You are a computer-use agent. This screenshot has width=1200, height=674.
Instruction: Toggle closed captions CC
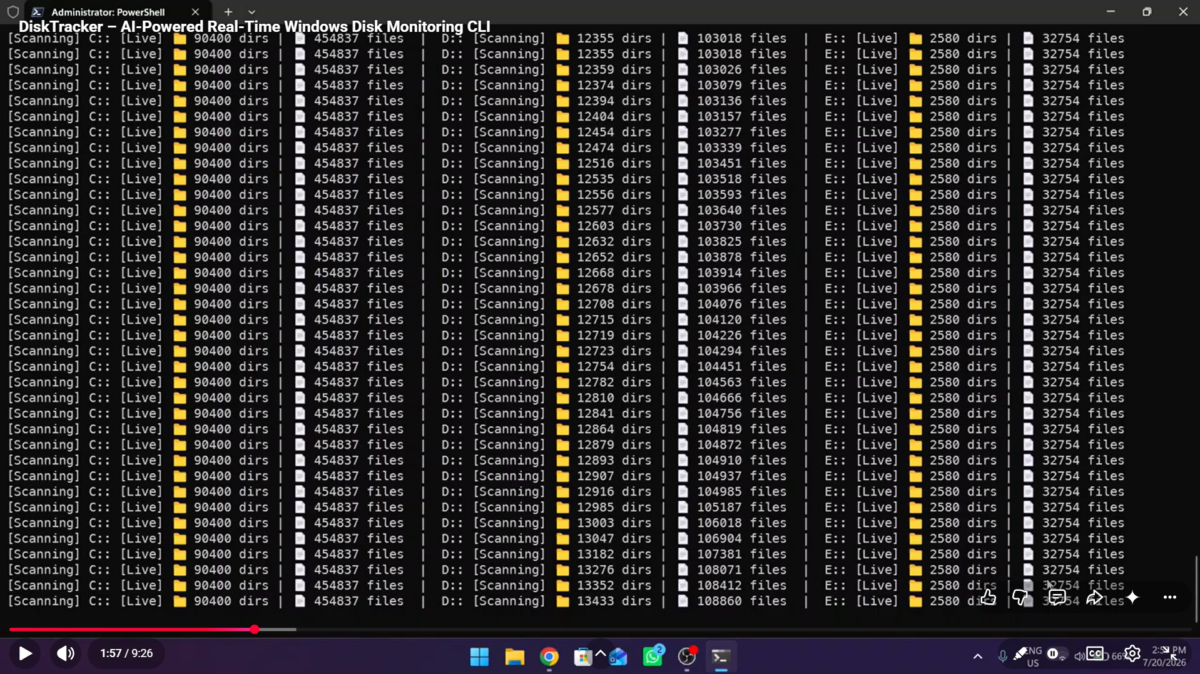pyautogui.click(x=1095, y=654)
